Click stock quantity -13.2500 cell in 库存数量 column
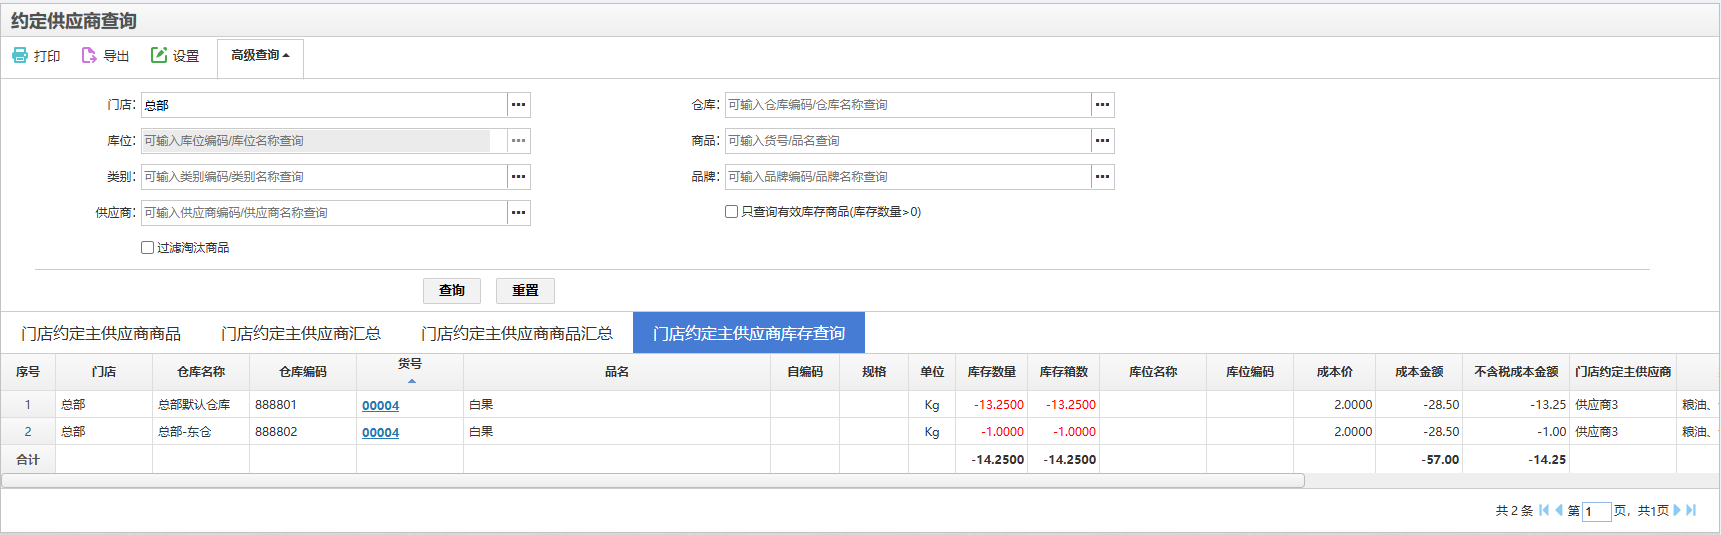This screenshot has width=1721, height=535. point(991,405)
